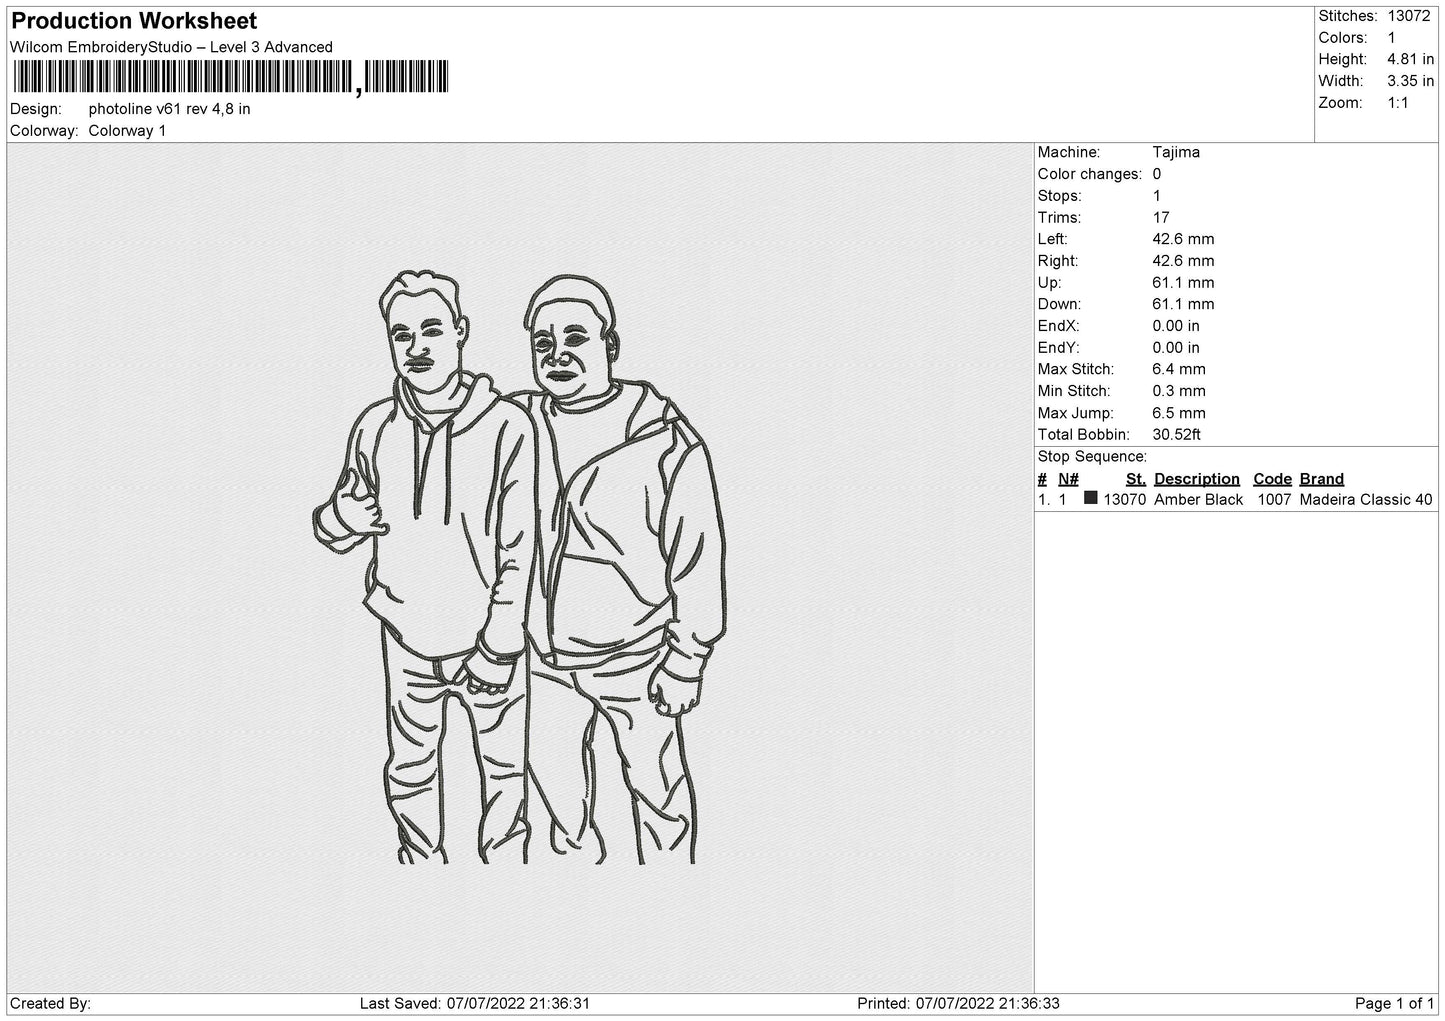This screenshot has width=1445, height=1021.
Task: Click the 'Amber Black' description cell
Action: click(1198, 500)
